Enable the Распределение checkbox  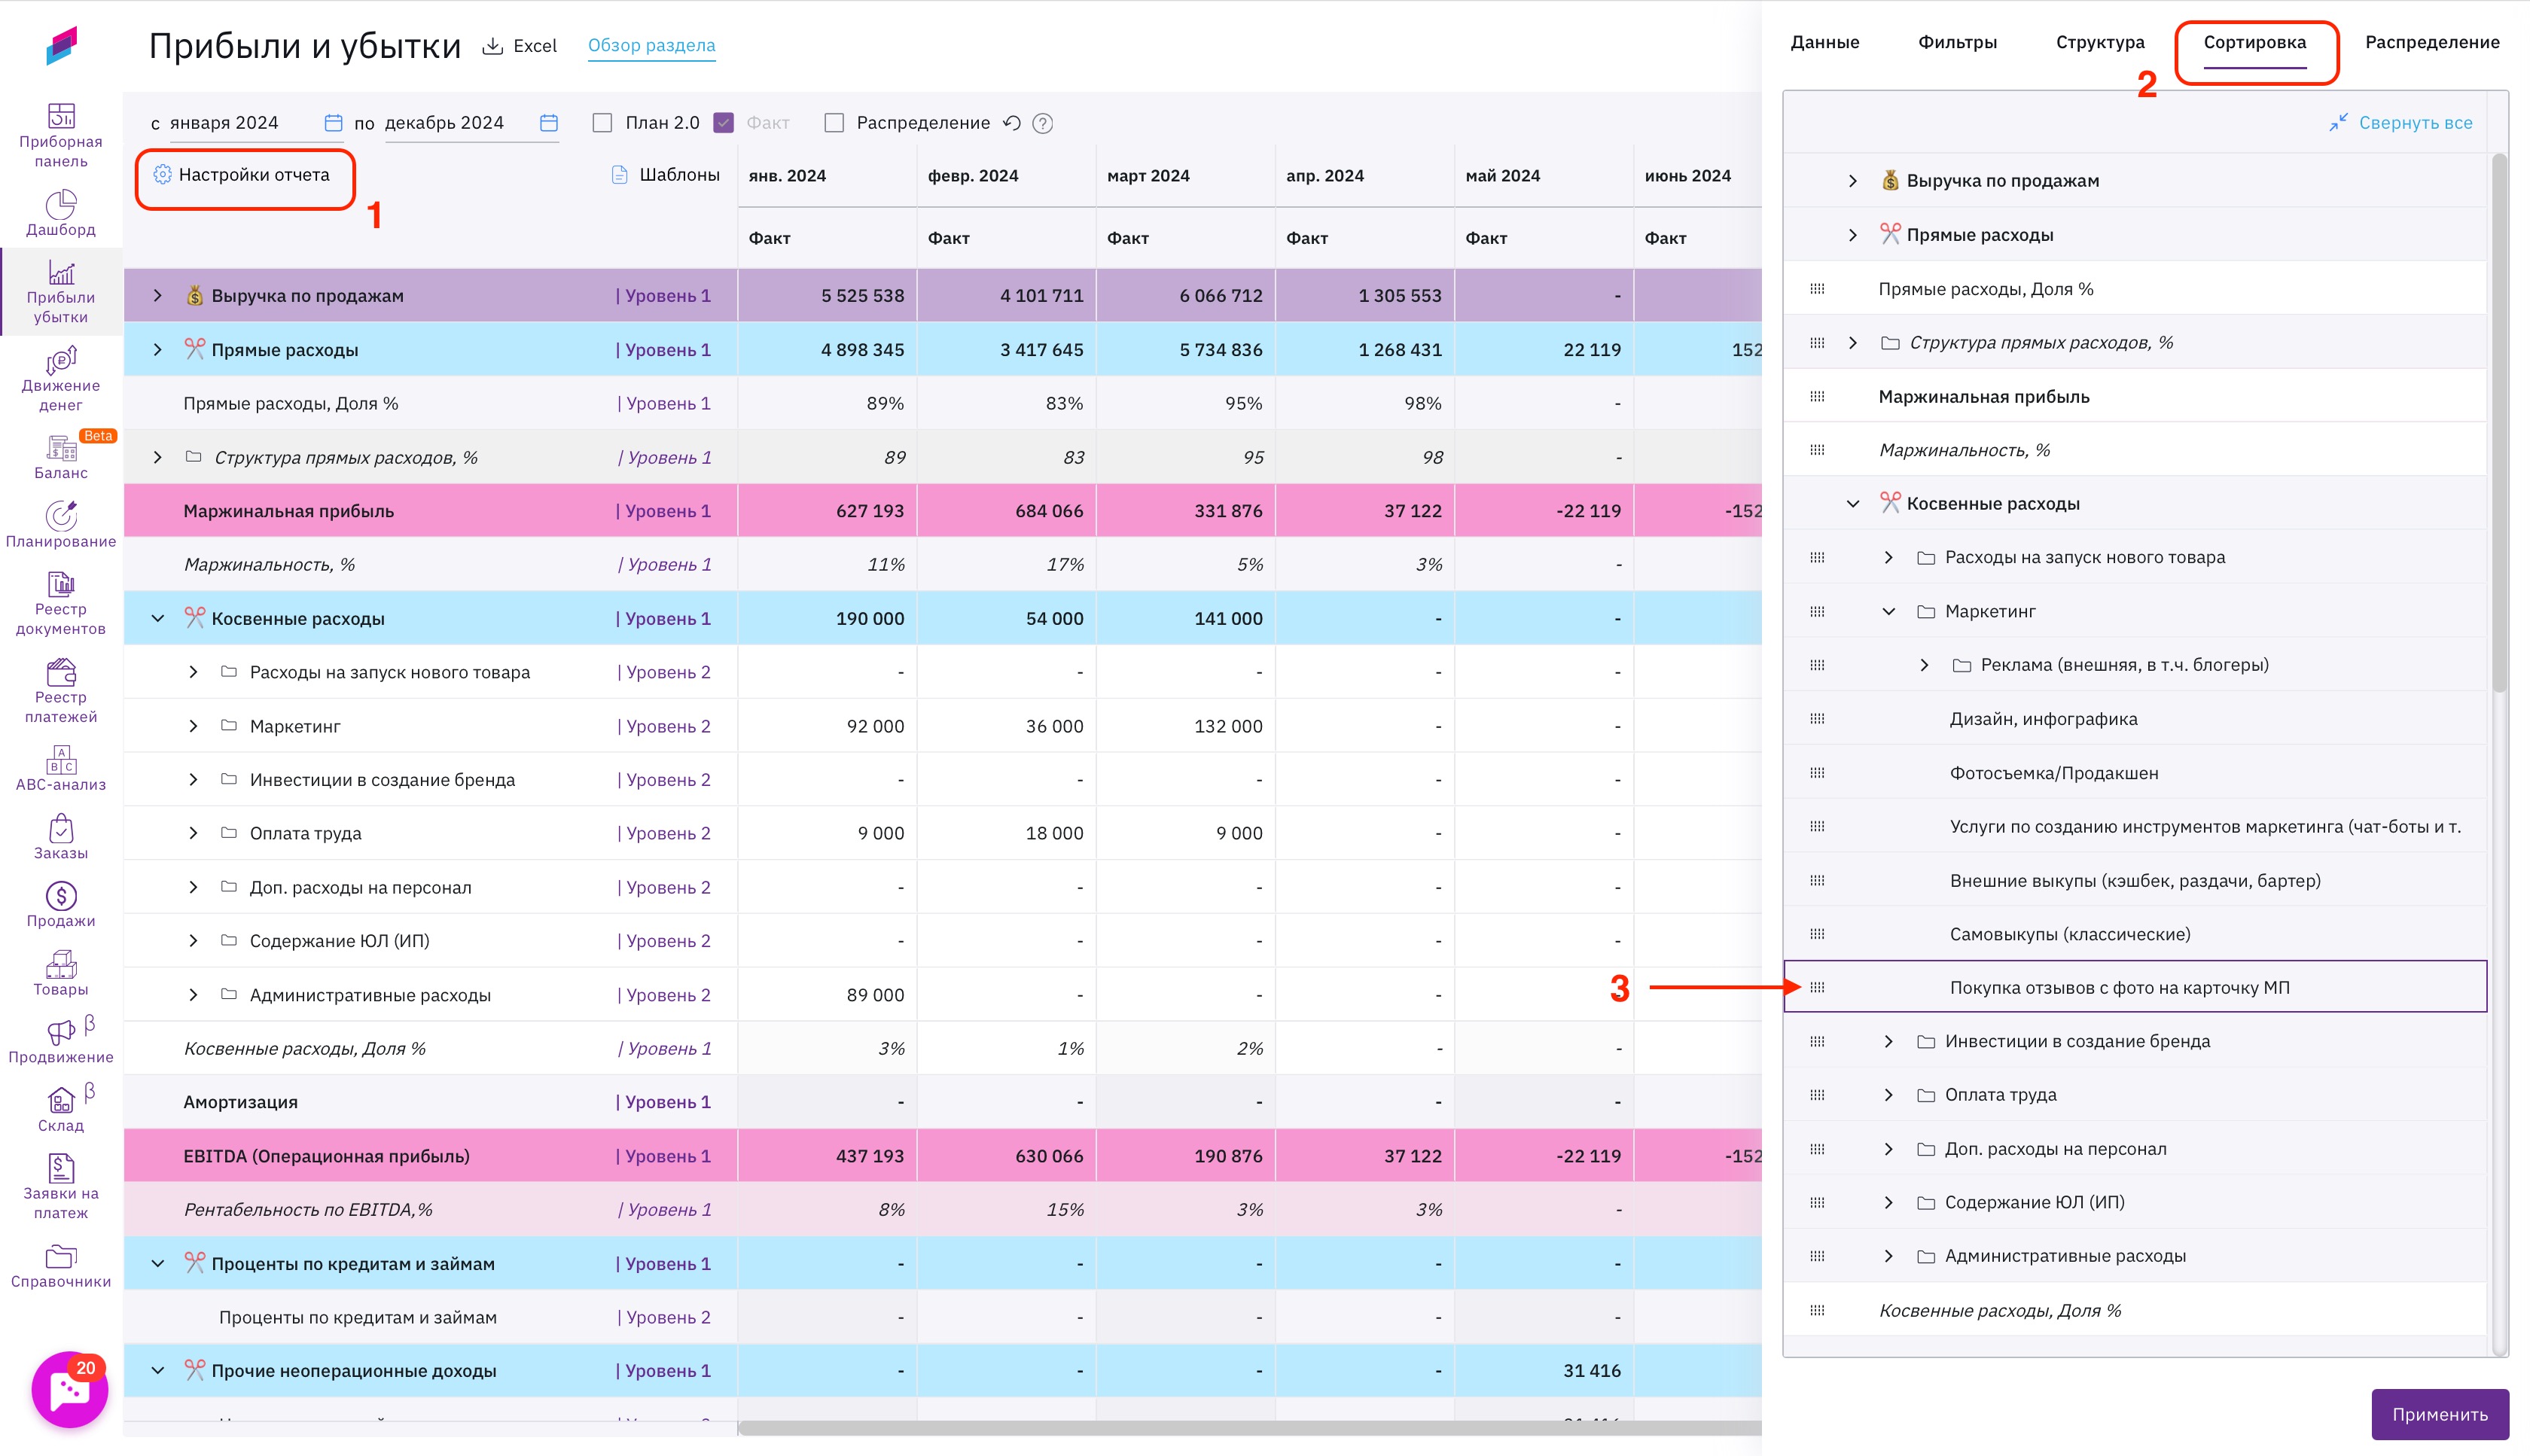(x=834, y=123)
